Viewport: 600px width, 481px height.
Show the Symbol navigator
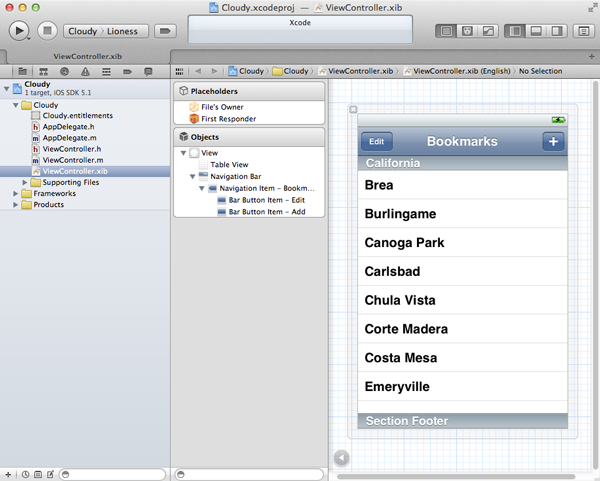coord(43,71)
